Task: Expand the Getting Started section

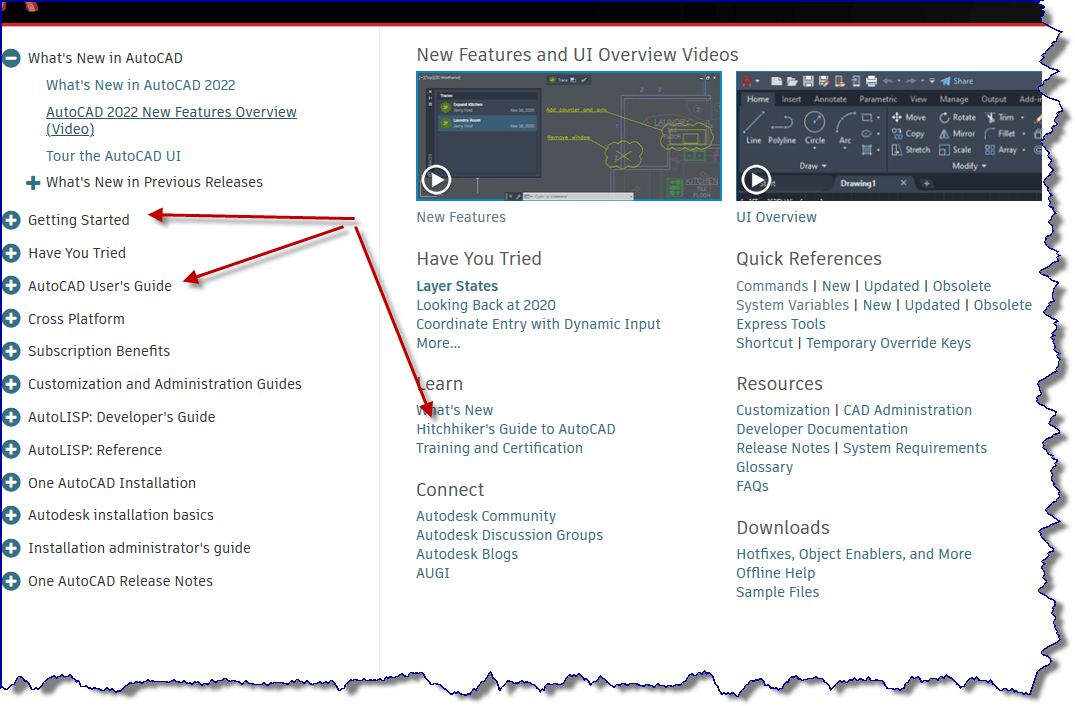Action: pyautogui.click(x=11, y=220)
